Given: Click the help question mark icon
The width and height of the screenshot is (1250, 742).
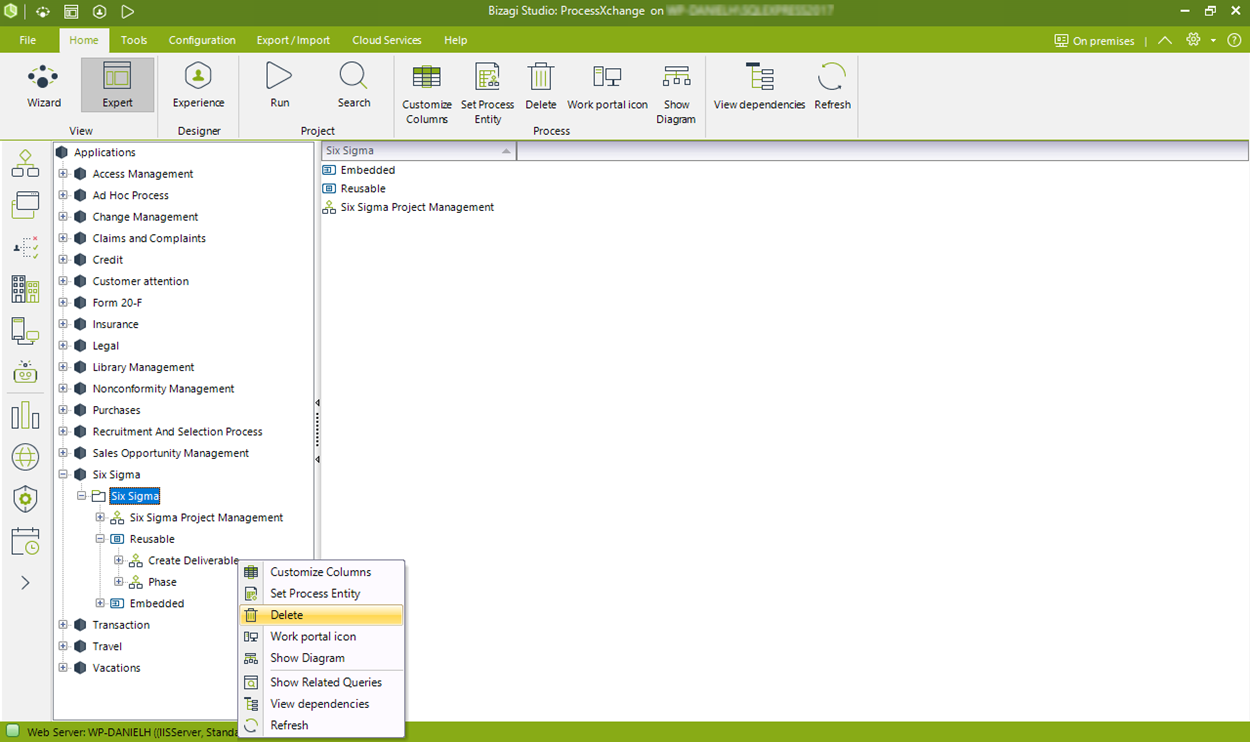Looking at the screenshot, I should pos(1234,40).
